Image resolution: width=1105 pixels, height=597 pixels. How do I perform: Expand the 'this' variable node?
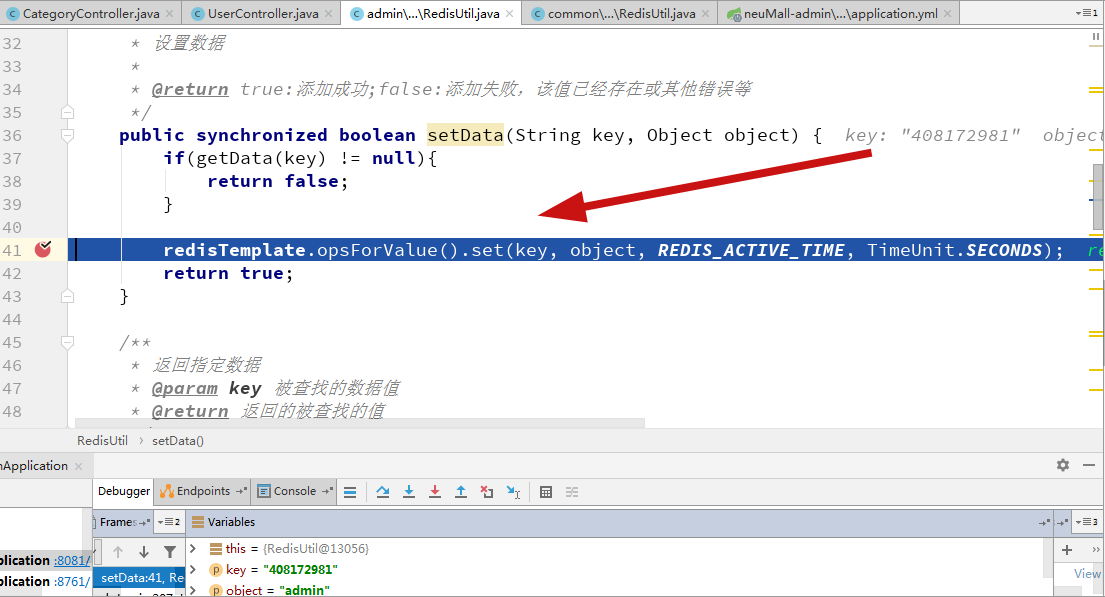pyautogui.click(x=193, y=548)
